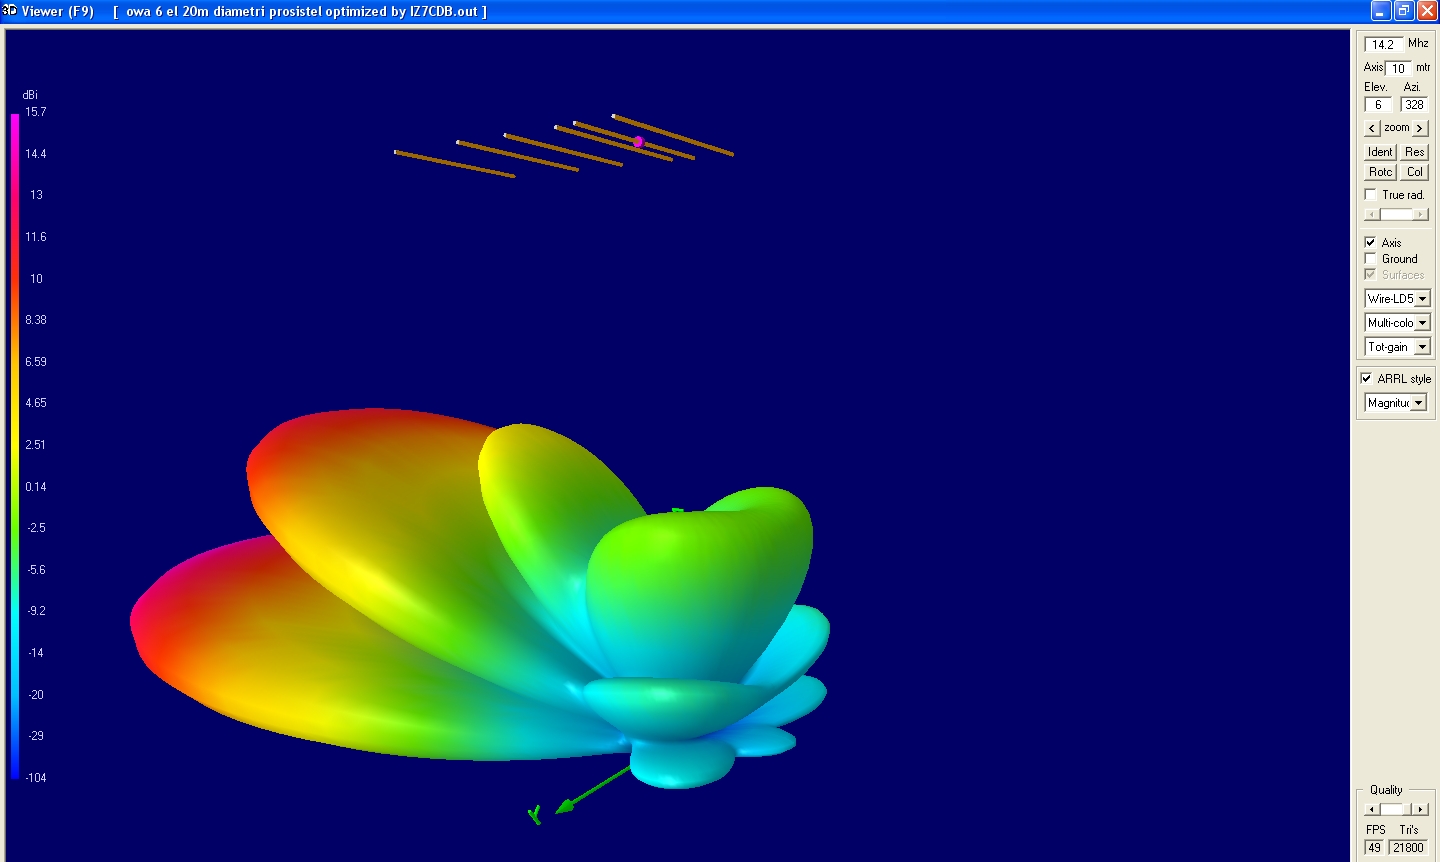The image size is (1440, 862).
Task: Click the left arrow of the True rad. scrollbar
Action: 1372,214
